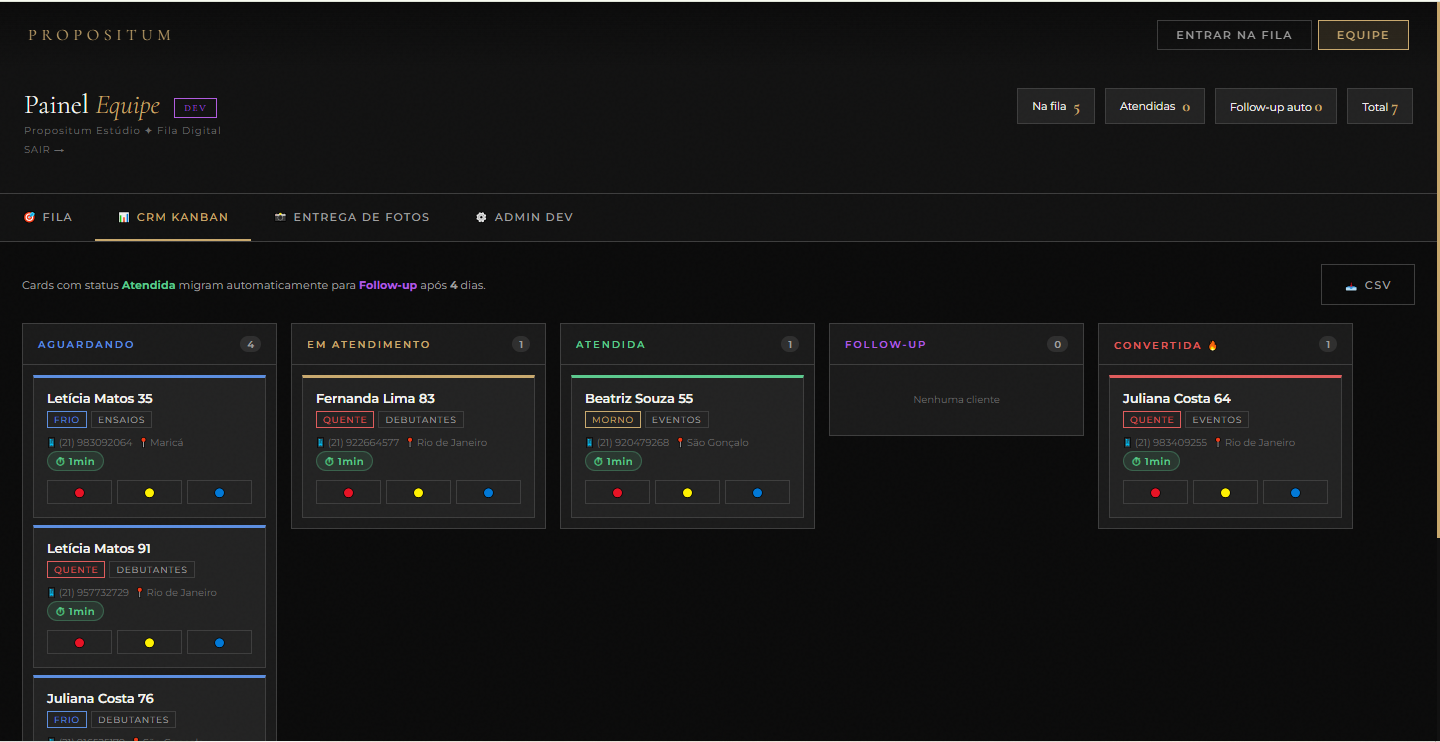Click the Equipe button
This screenshot has width=1440, height=742.
[1363, 35]
